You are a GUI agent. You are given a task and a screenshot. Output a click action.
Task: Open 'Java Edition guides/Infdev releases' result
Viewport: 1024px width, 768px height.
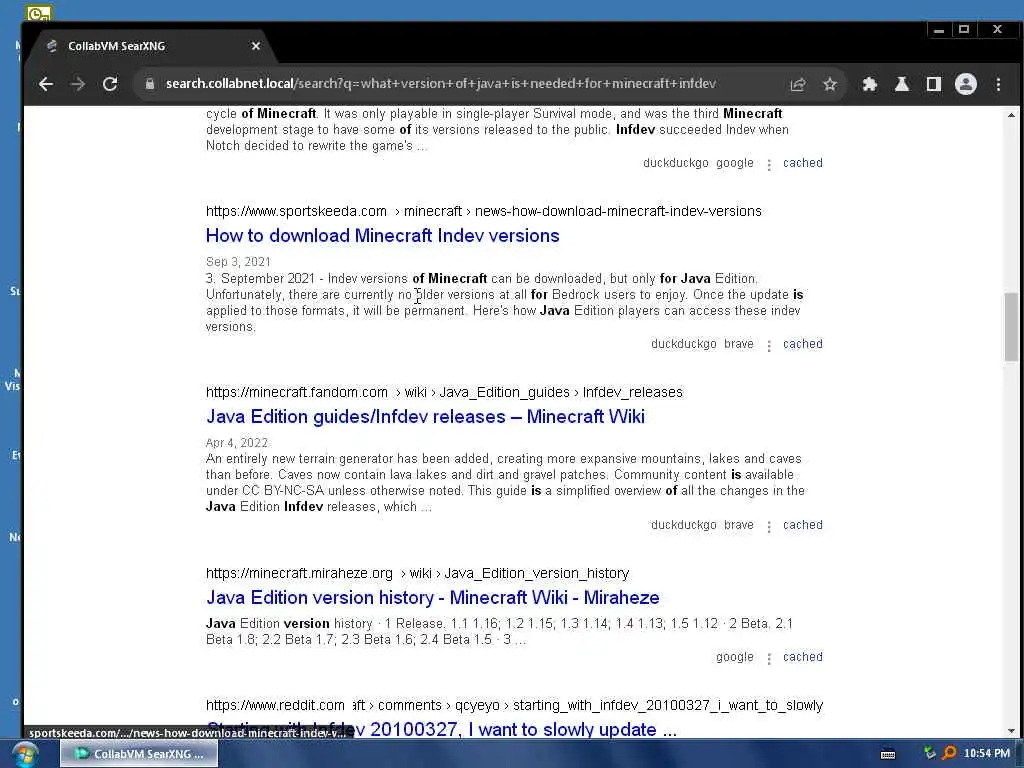click(x=425, y=416)
